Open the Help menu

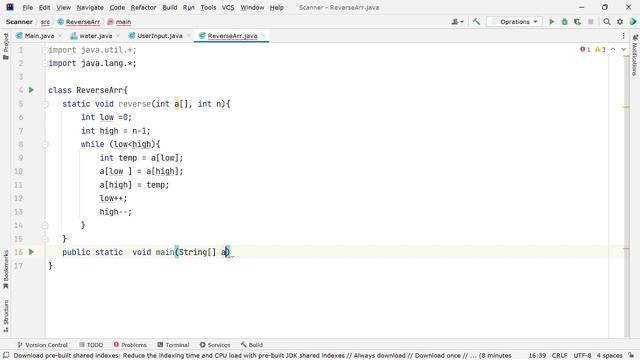(276, 7)
